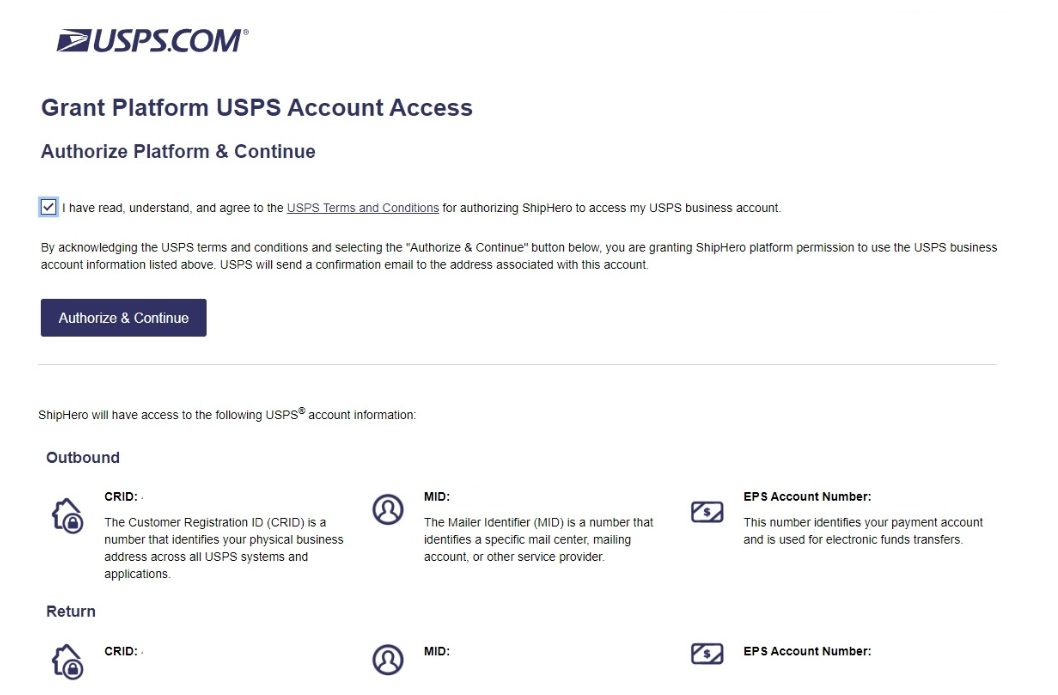Open the USPS Terms and Conditions link
This screenshot has height=695, width=1058.
(363, 208)
